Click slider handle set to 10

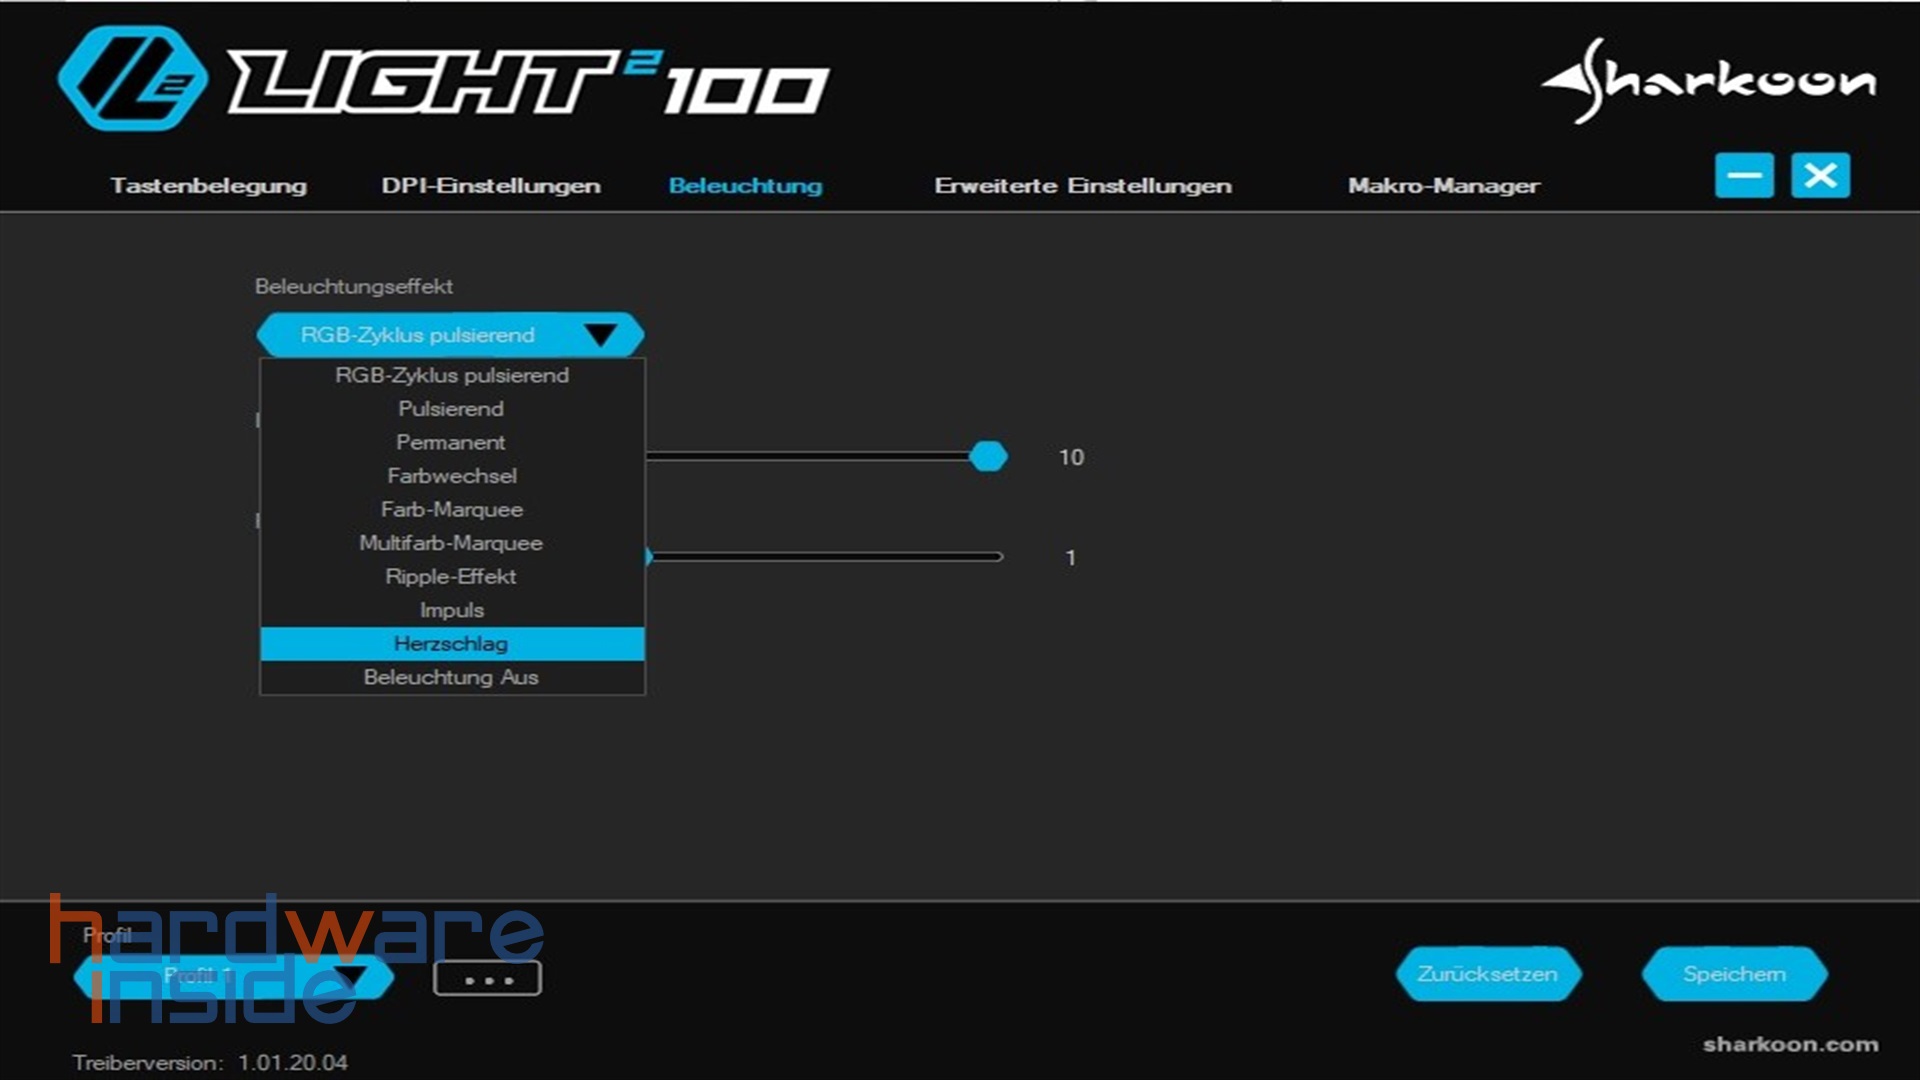988,456
